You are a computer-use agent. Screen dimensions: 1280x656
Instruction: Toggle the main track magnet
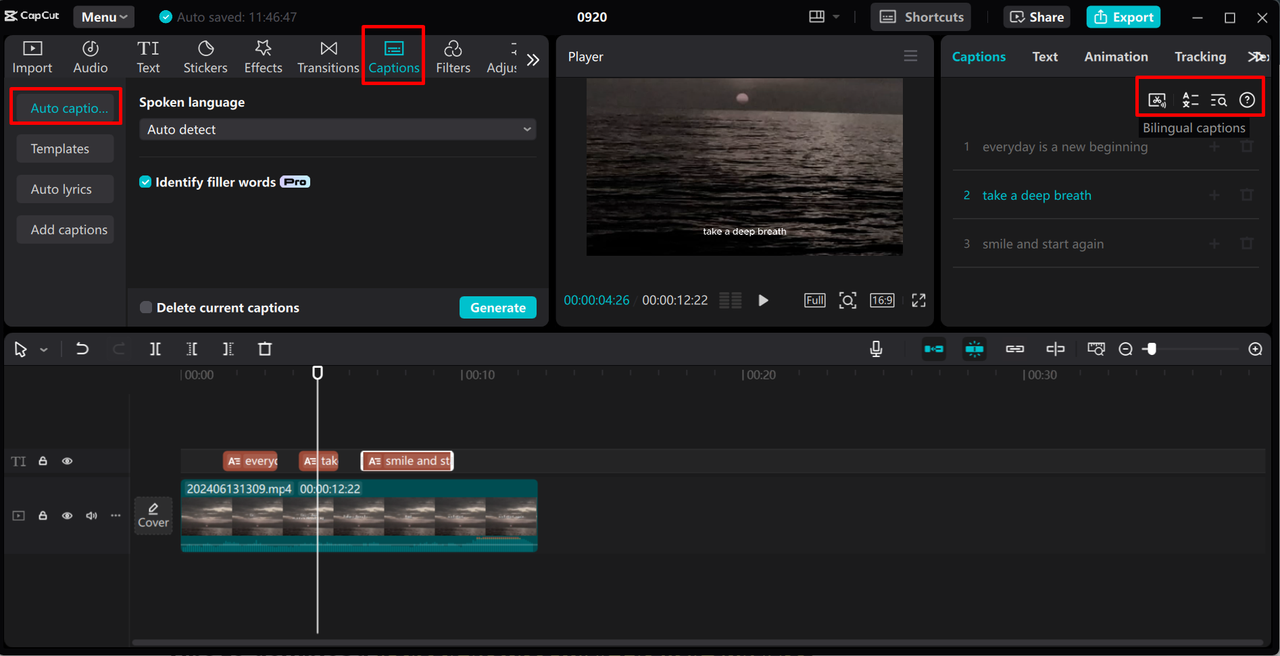[934, 349]
